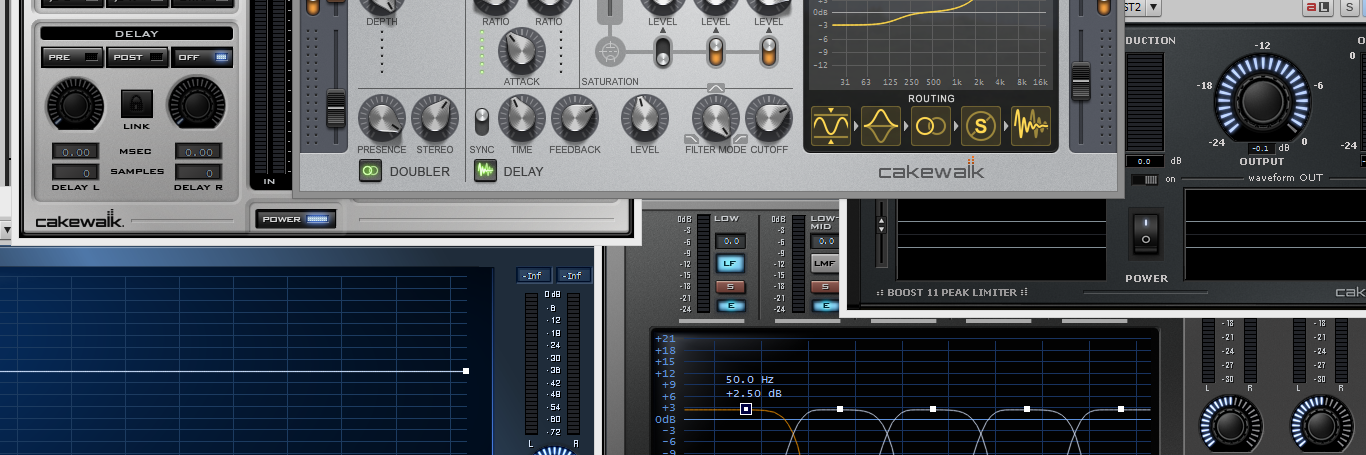
Task: Click the white handle ending the blue graph line
Action: (x=466, y=371)
